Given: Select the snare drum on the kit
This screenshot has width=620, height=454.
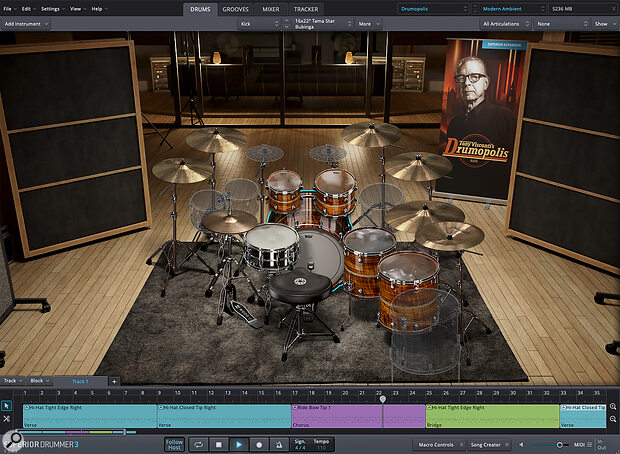Looking at the screenshot, I should click(271, 246).
